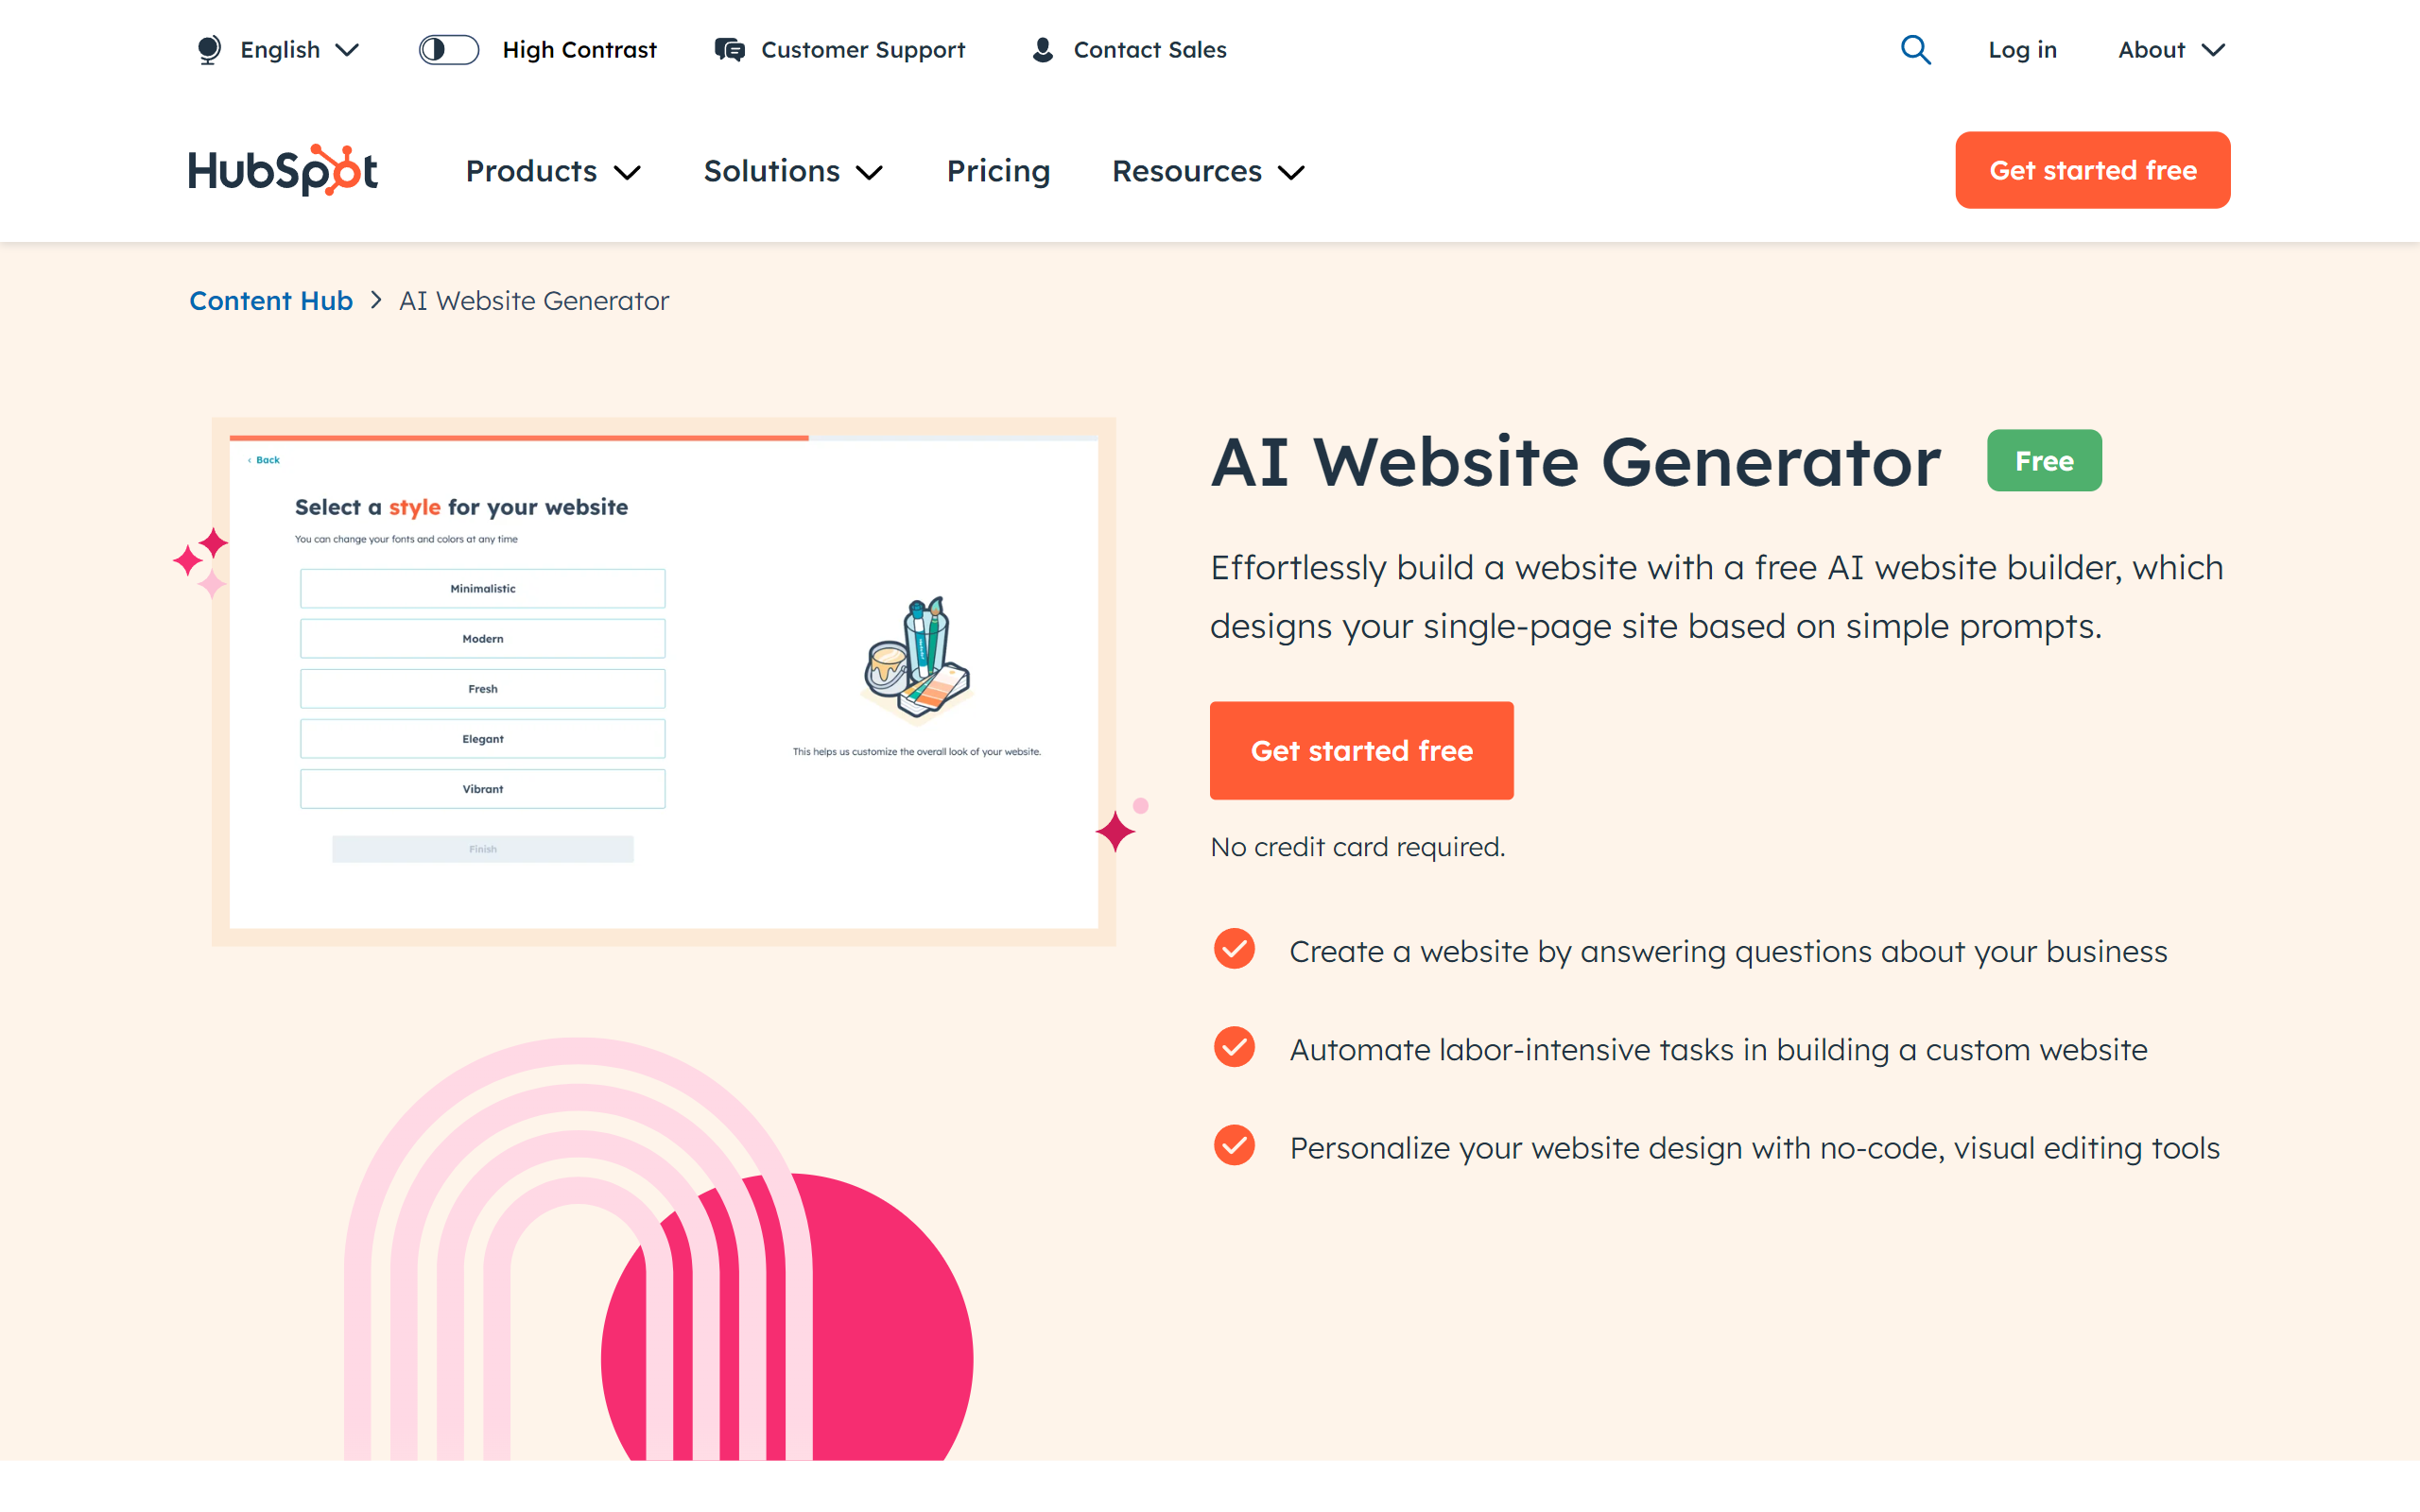Click the third orange checkmark feature icon

click(x=1232, y=1146)
